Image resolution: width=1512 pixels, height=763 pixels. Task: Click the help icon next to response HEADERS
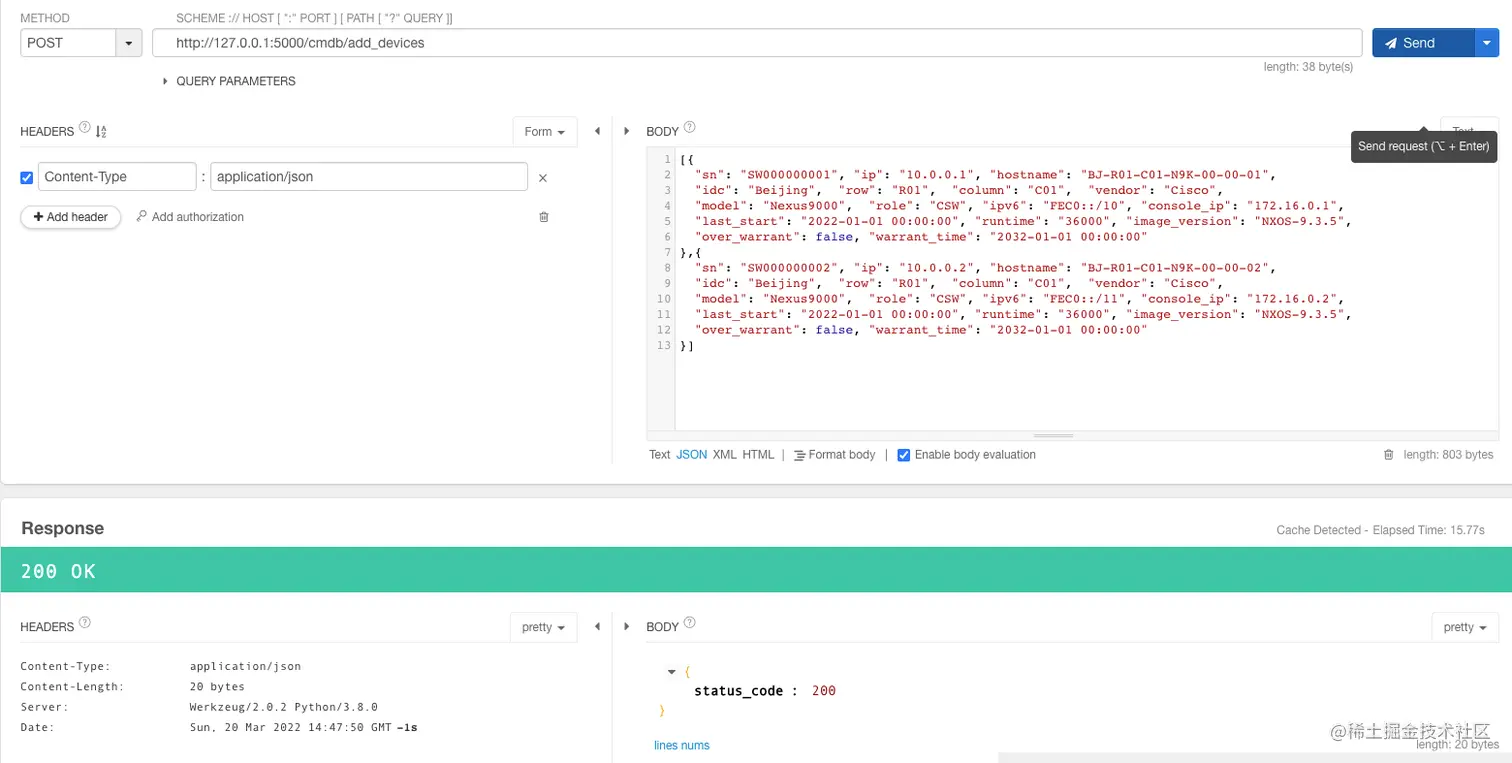(x=85, y=623)
